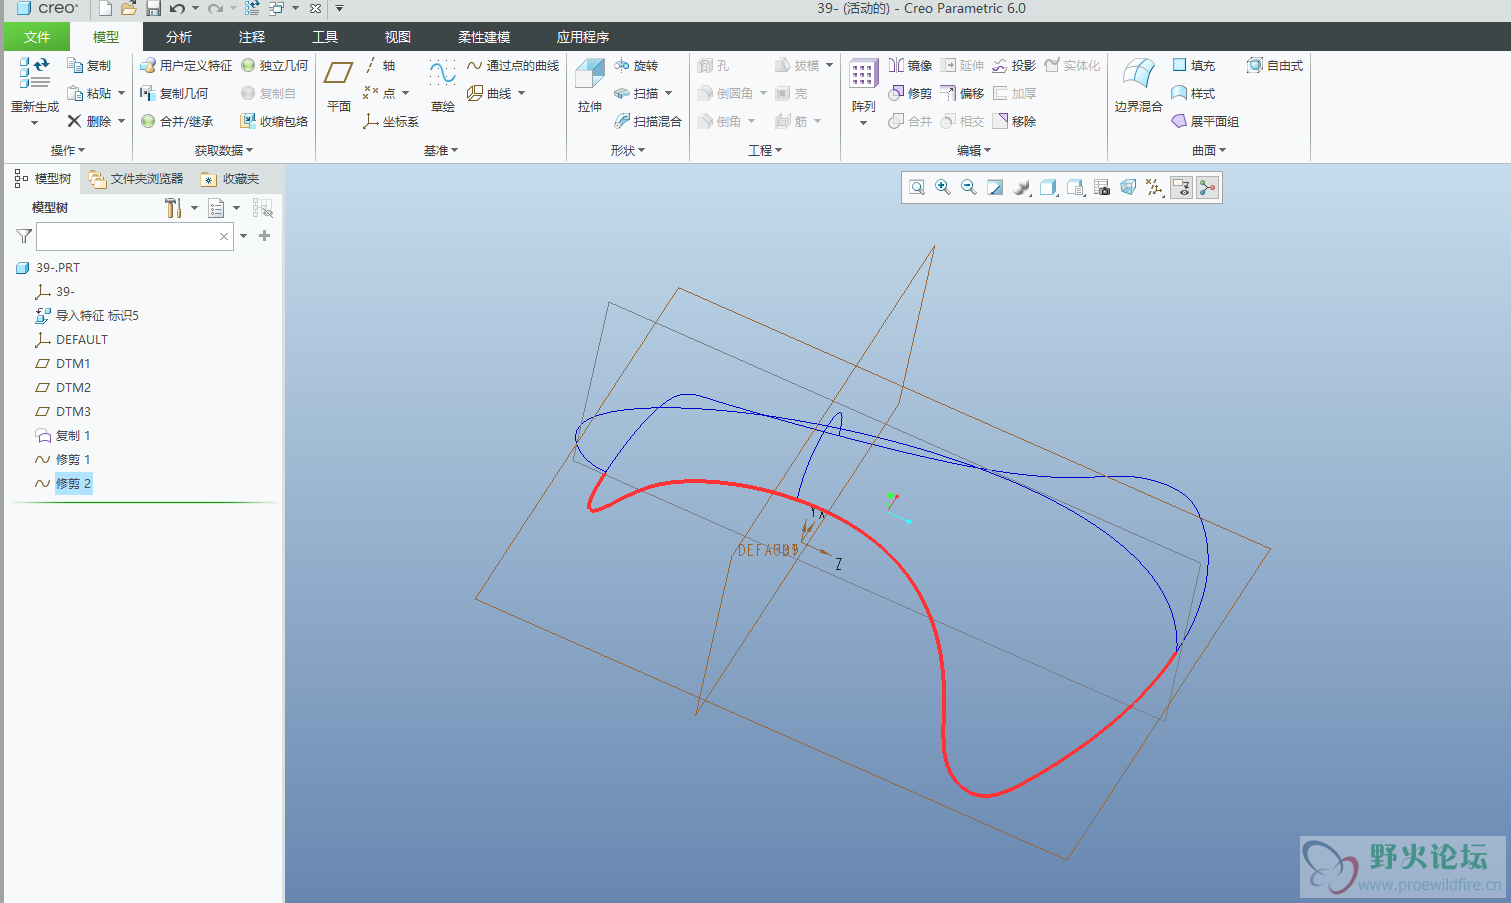
Task: Select 修剪 2 in the model tree
Action: pos(73,483)
